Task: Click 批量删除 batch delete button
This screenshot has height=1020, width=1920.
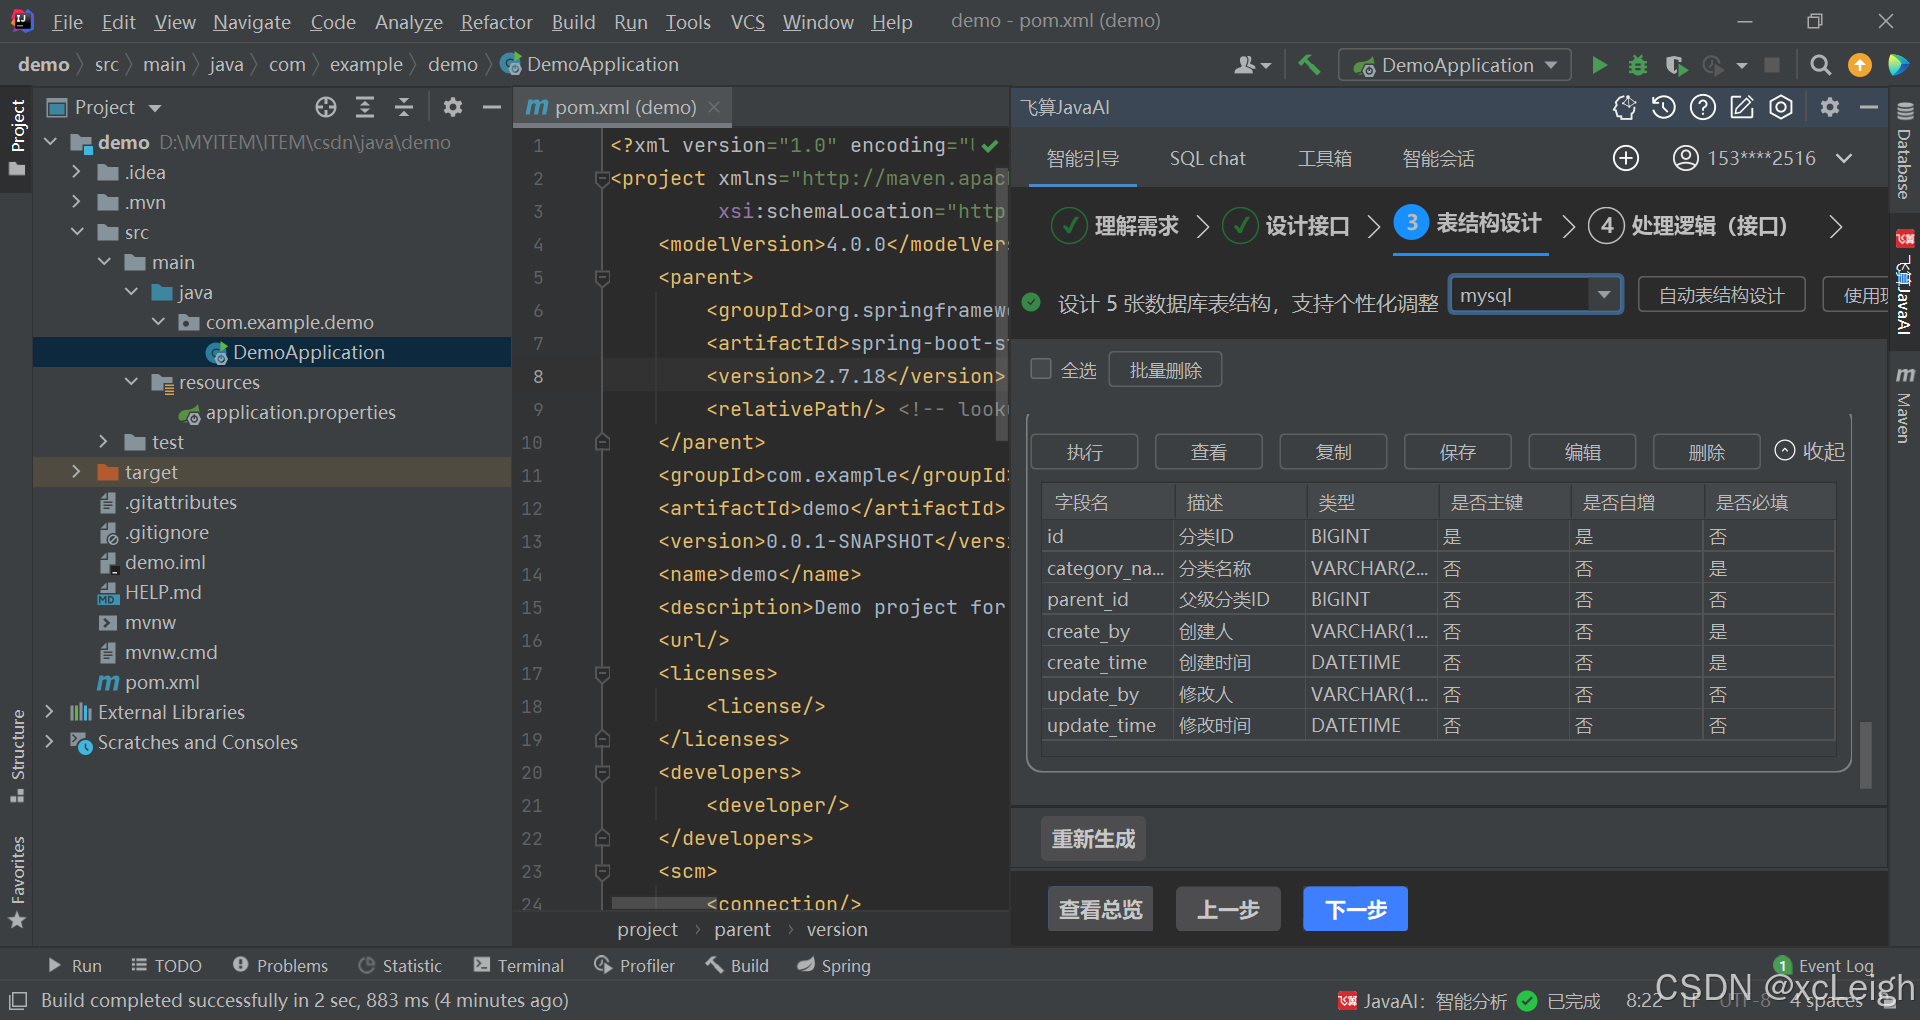Action: click(1165, 370)
